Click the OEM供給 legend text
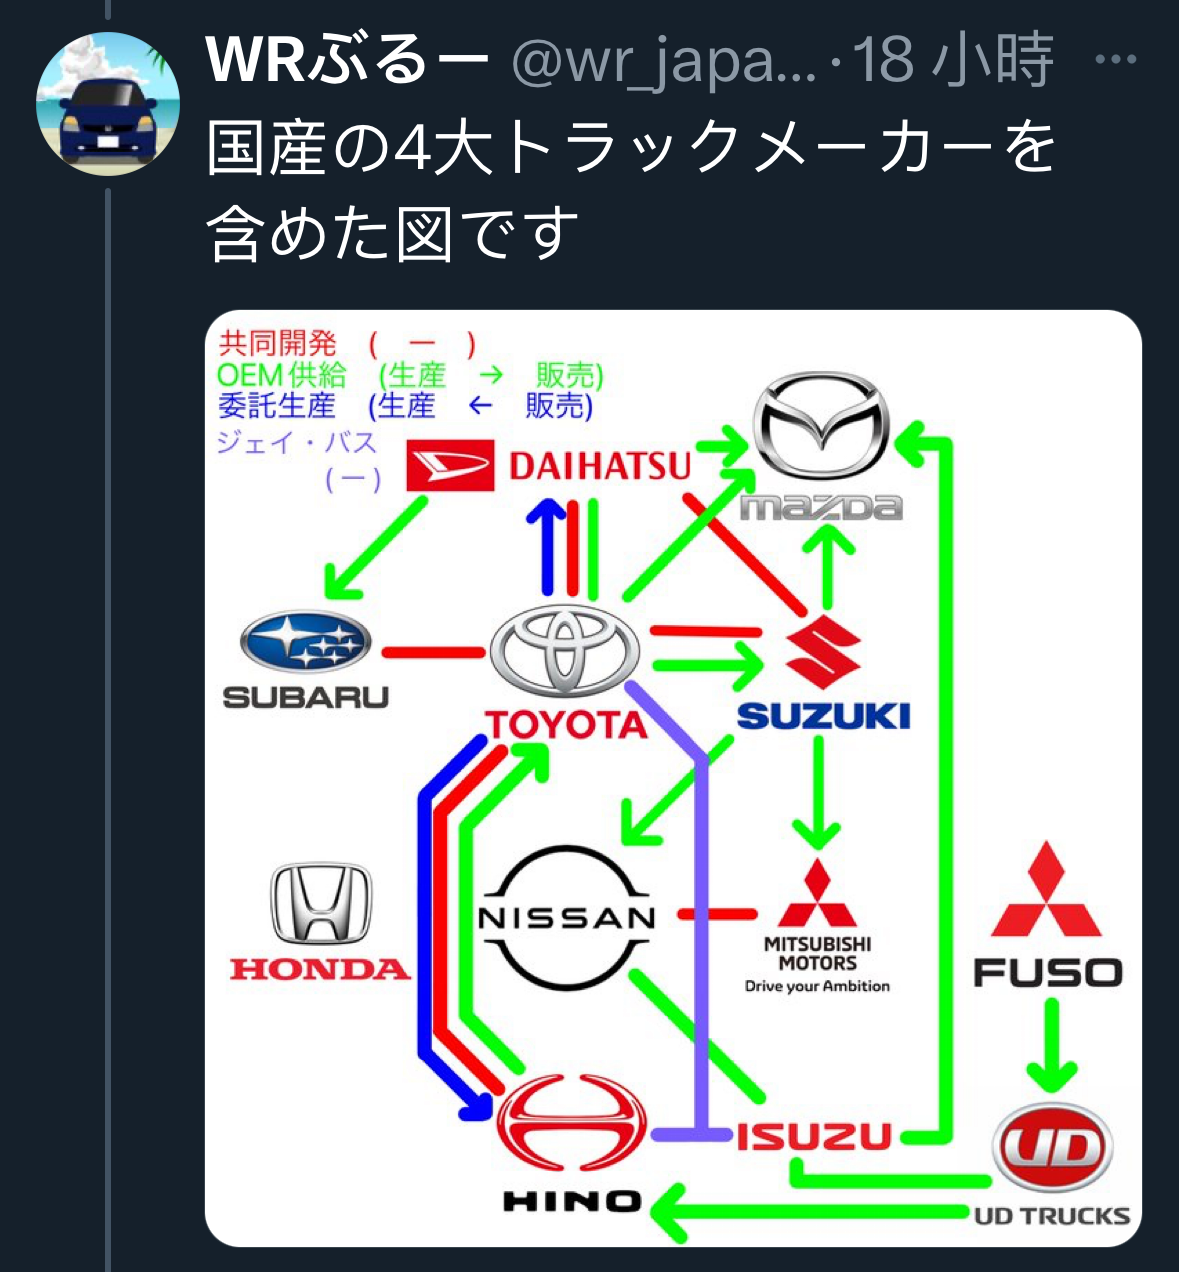Screen dimensions: 1179x1272 (x=281, y=376)
